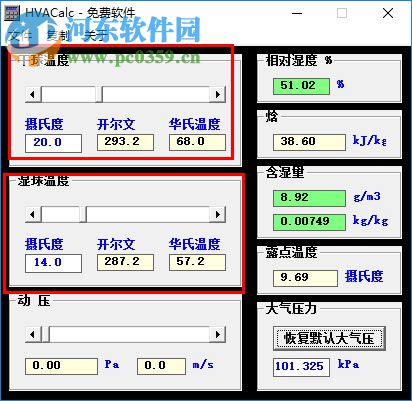Screen dimensions: 412x401
Task: Click the Pa unit label
Action: pyautogui.click(x=112, y=364)
